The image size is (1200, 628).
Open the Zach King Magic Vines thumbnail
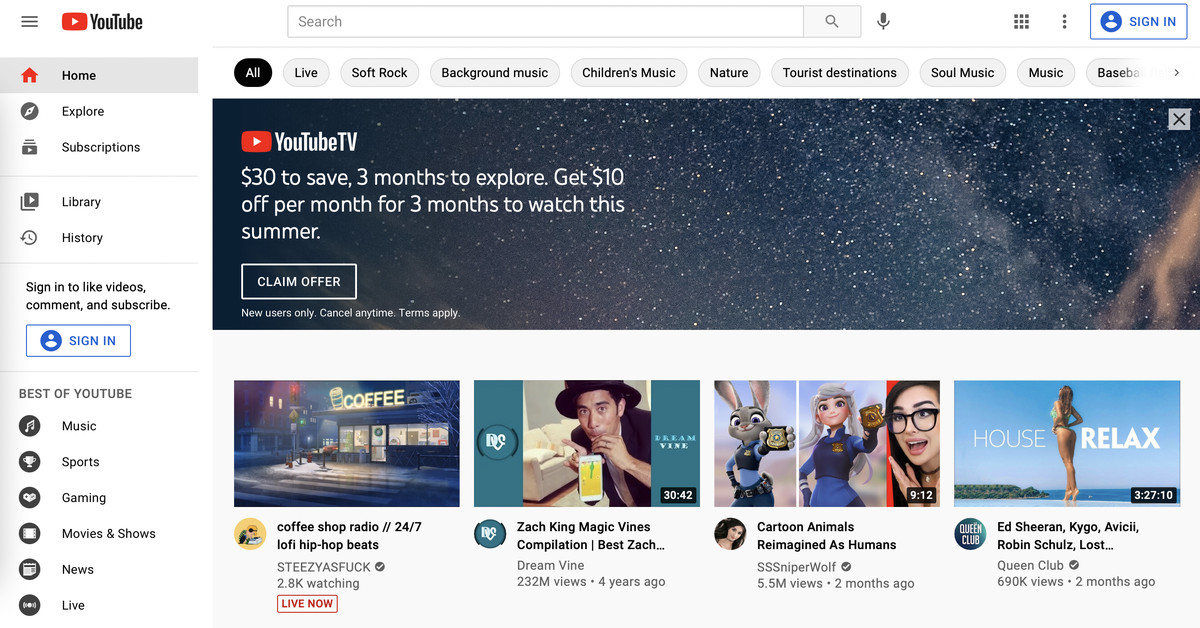point(587,443)
